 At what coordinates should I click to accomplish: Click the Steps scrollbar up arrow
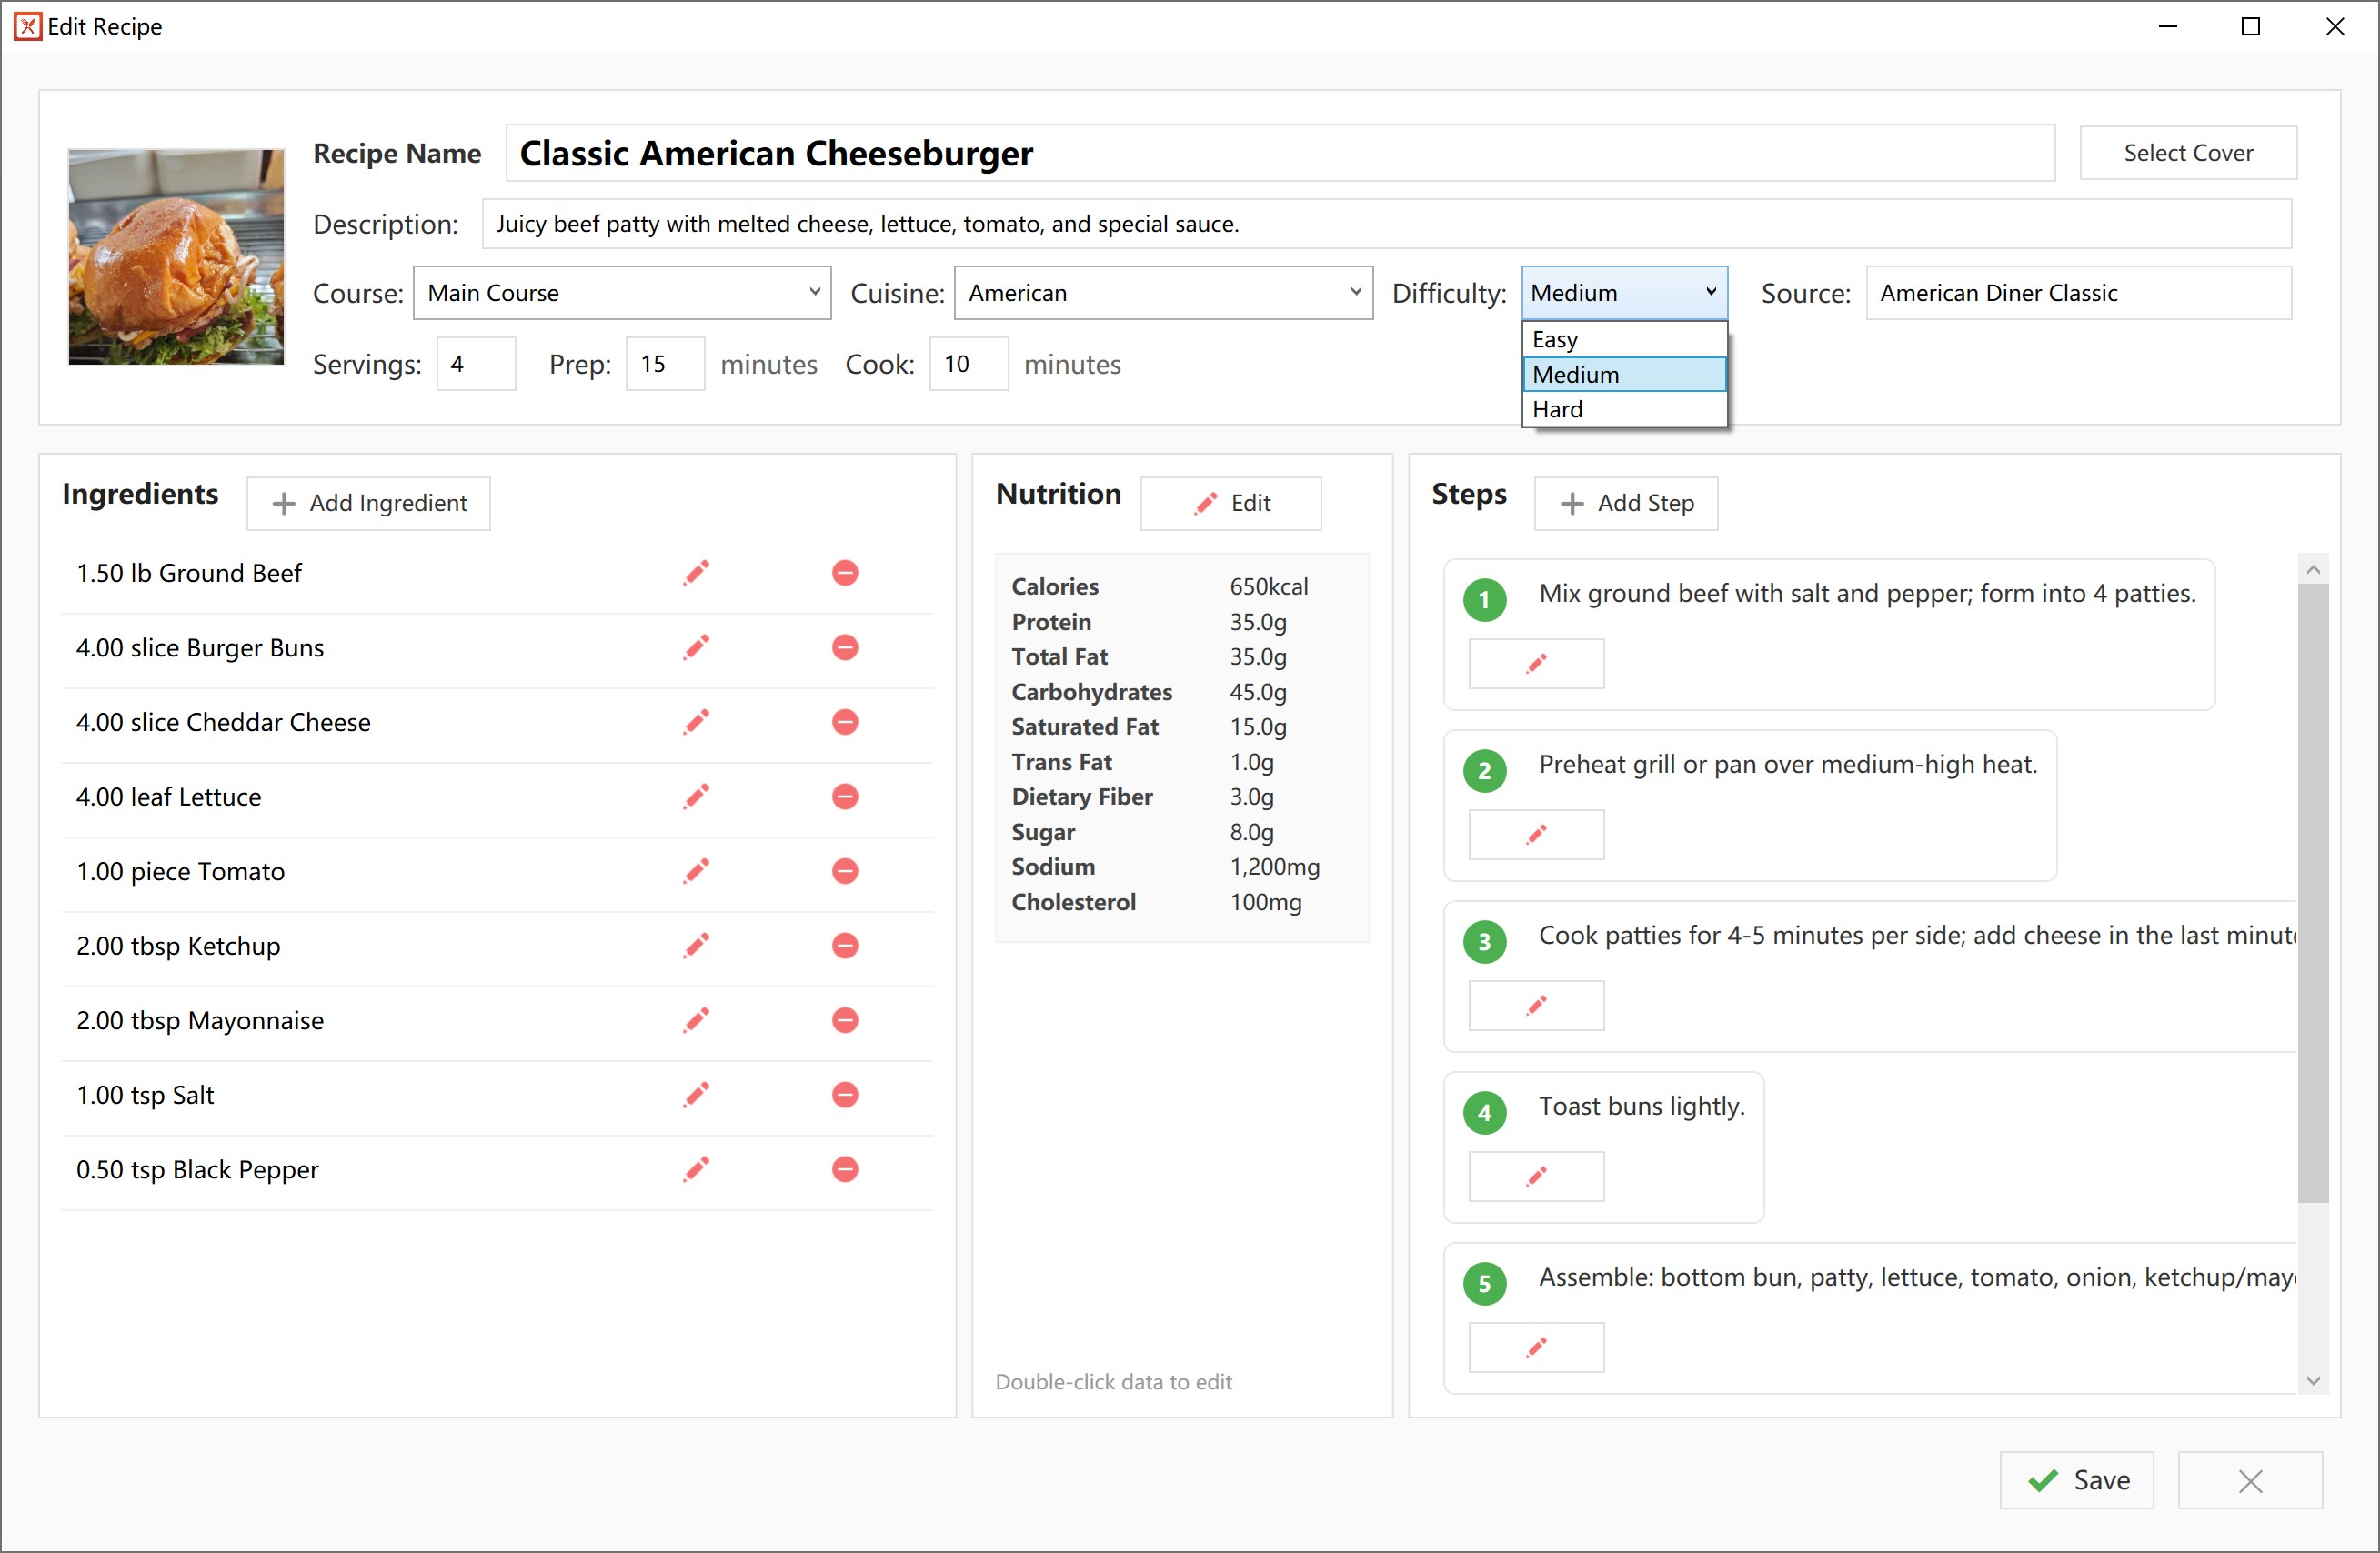click(2312, 569)
